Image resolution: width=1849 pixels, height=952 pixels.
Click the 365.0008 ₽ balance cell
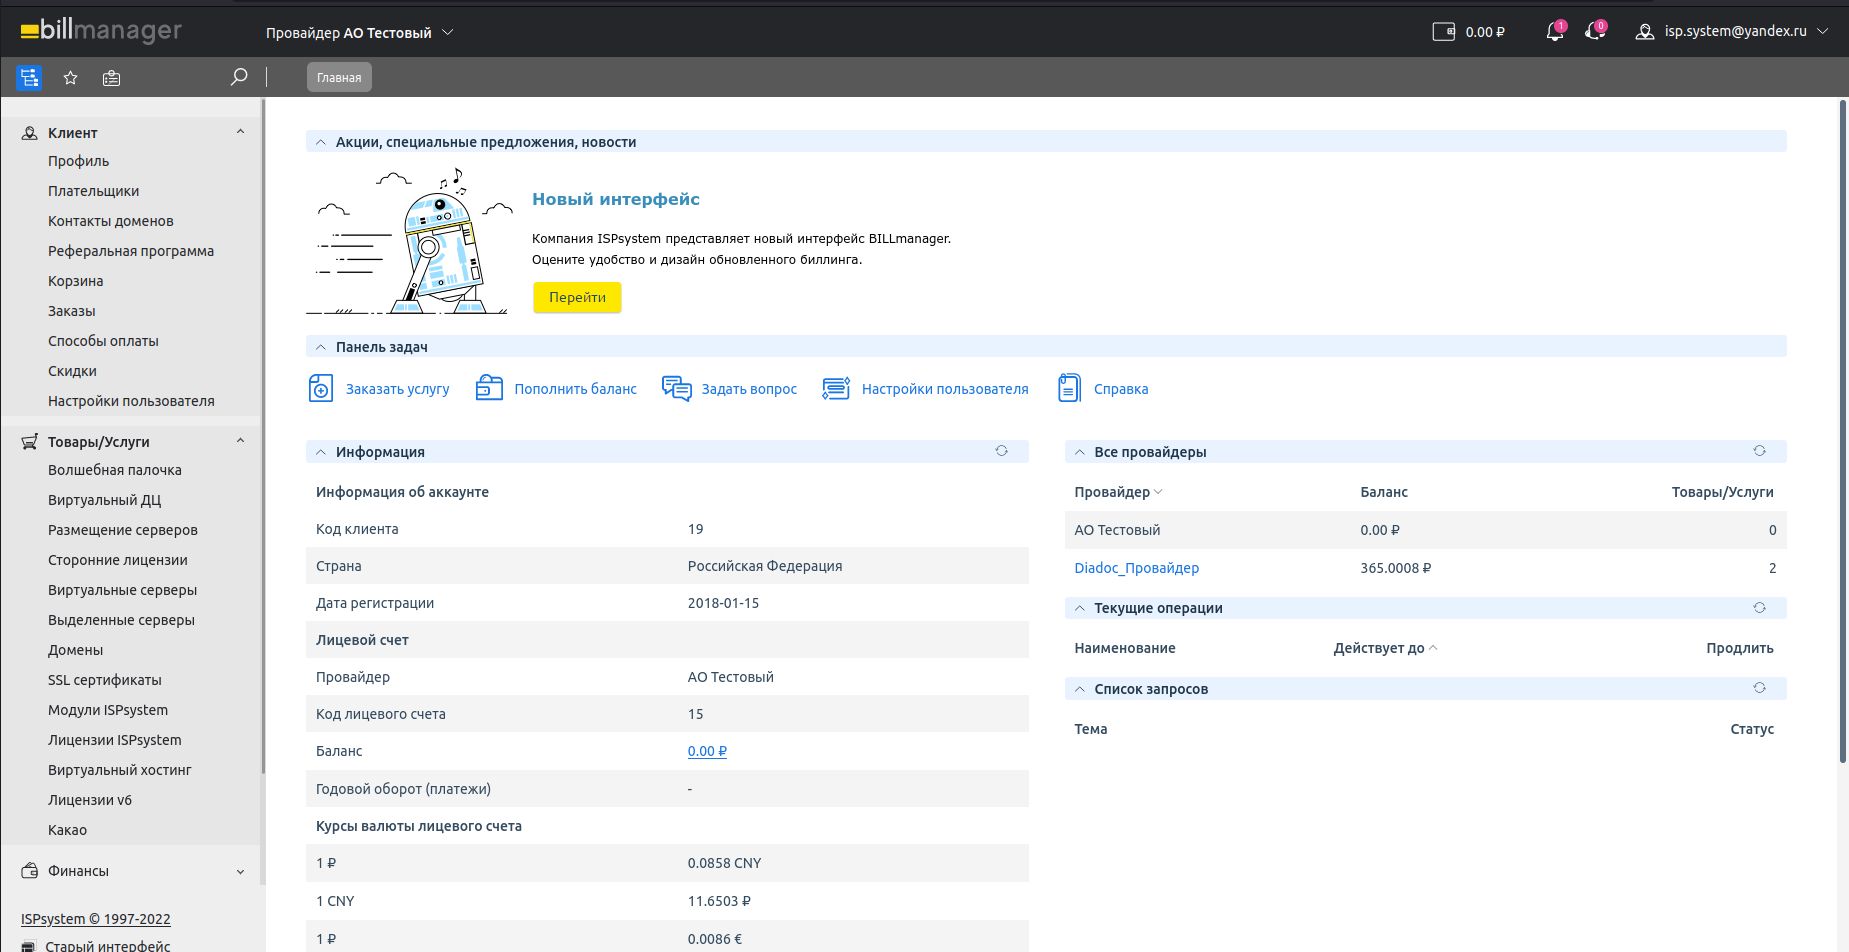tap(1396, 568)
